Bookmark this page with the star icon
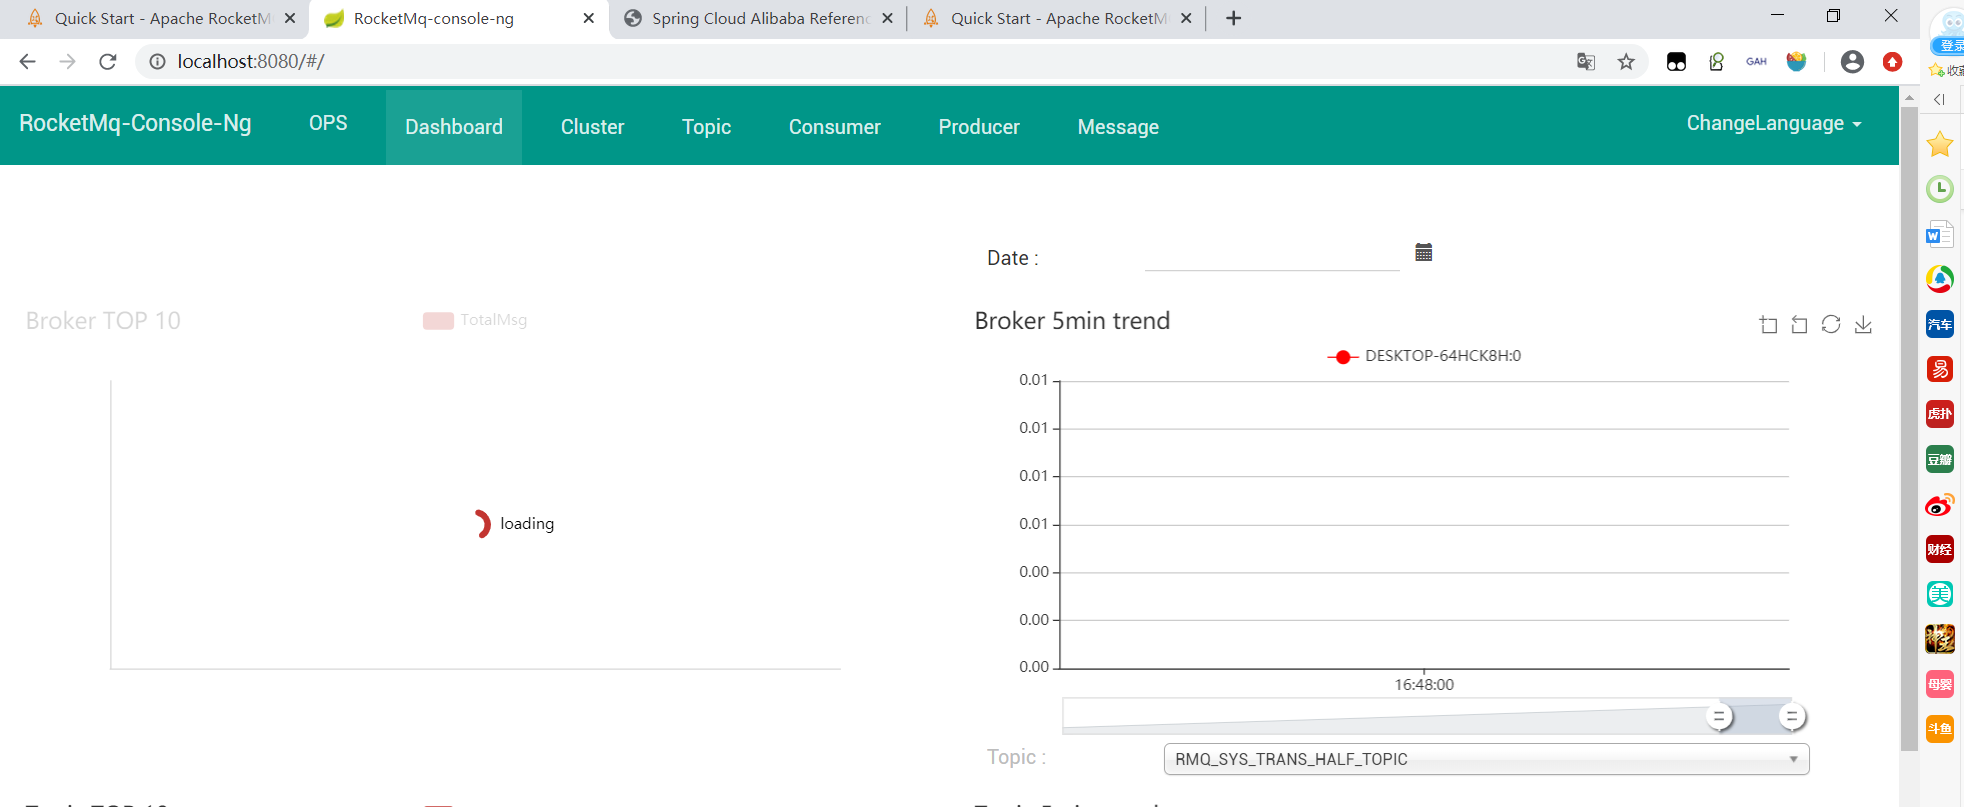1964x807 pixels. pos(1626,62)
